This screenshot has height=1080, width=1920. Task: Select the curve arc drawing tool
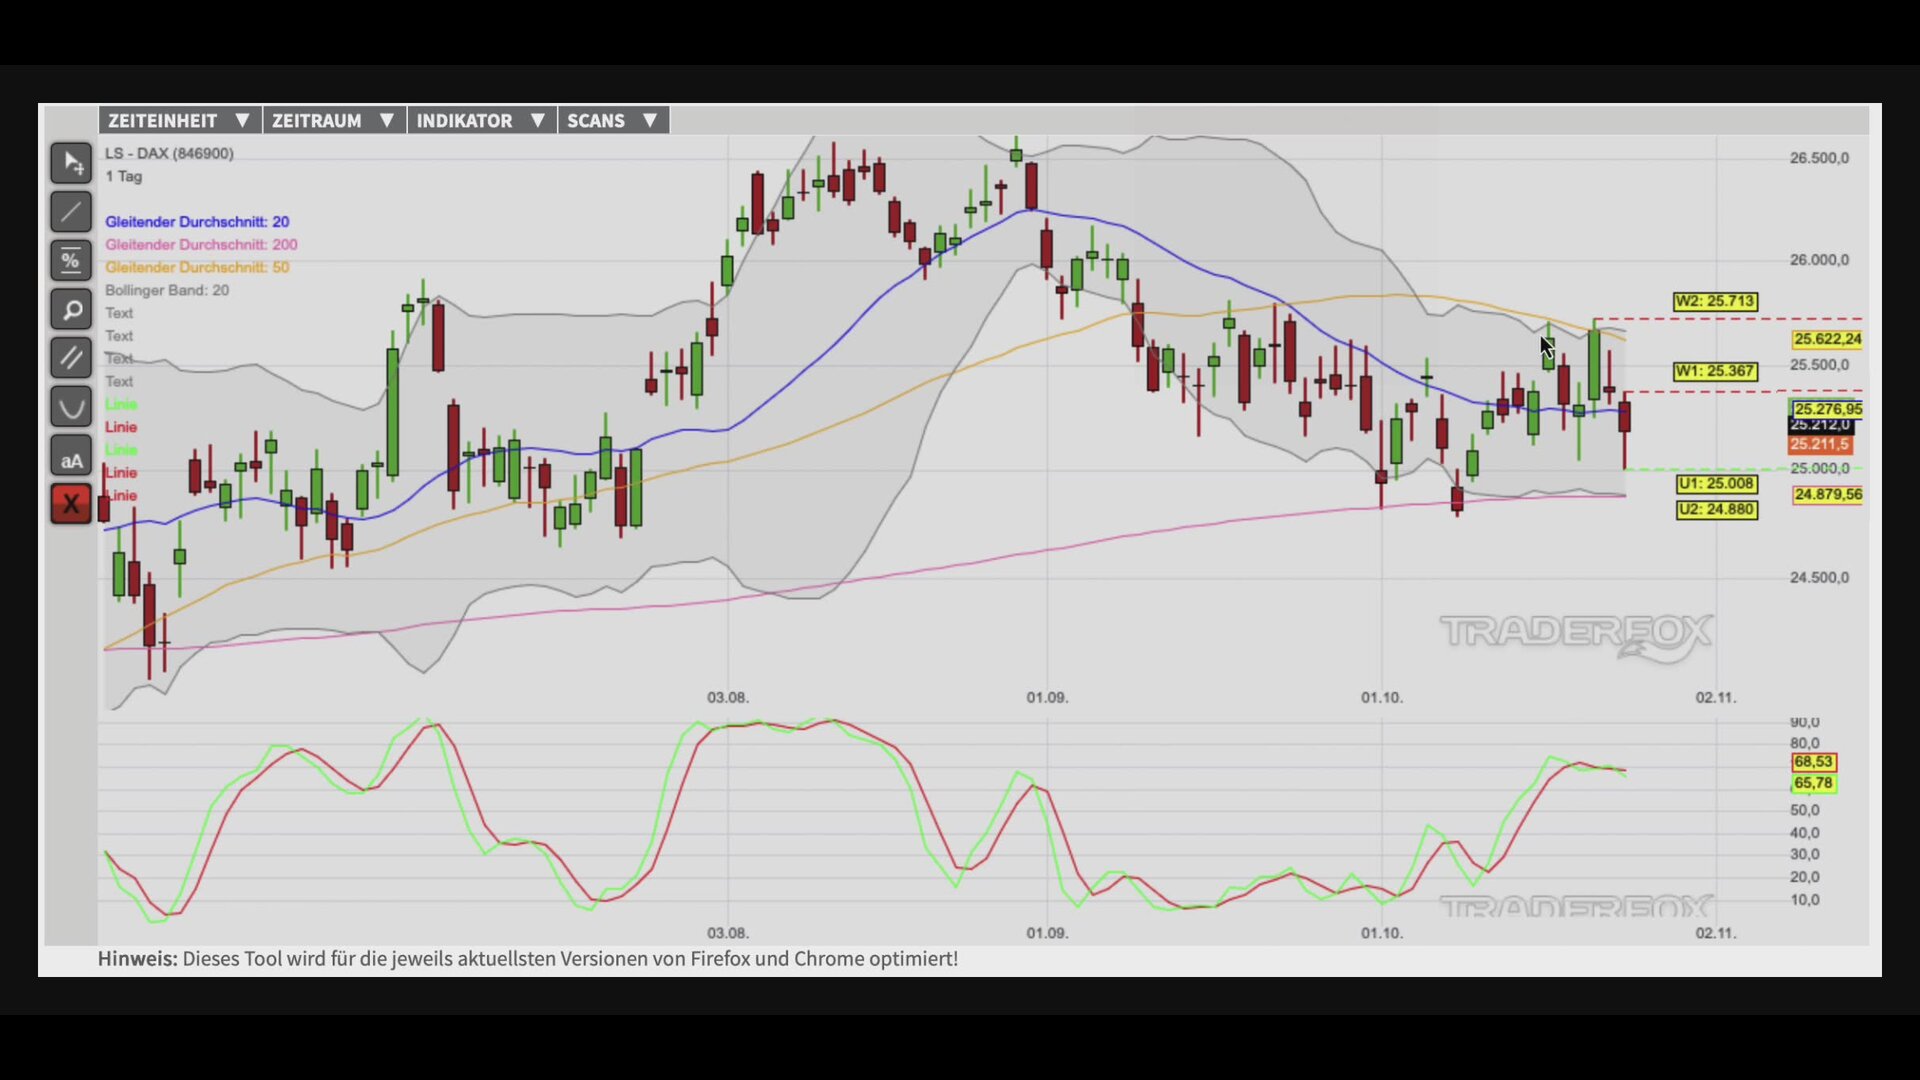[x=71, y=407]
